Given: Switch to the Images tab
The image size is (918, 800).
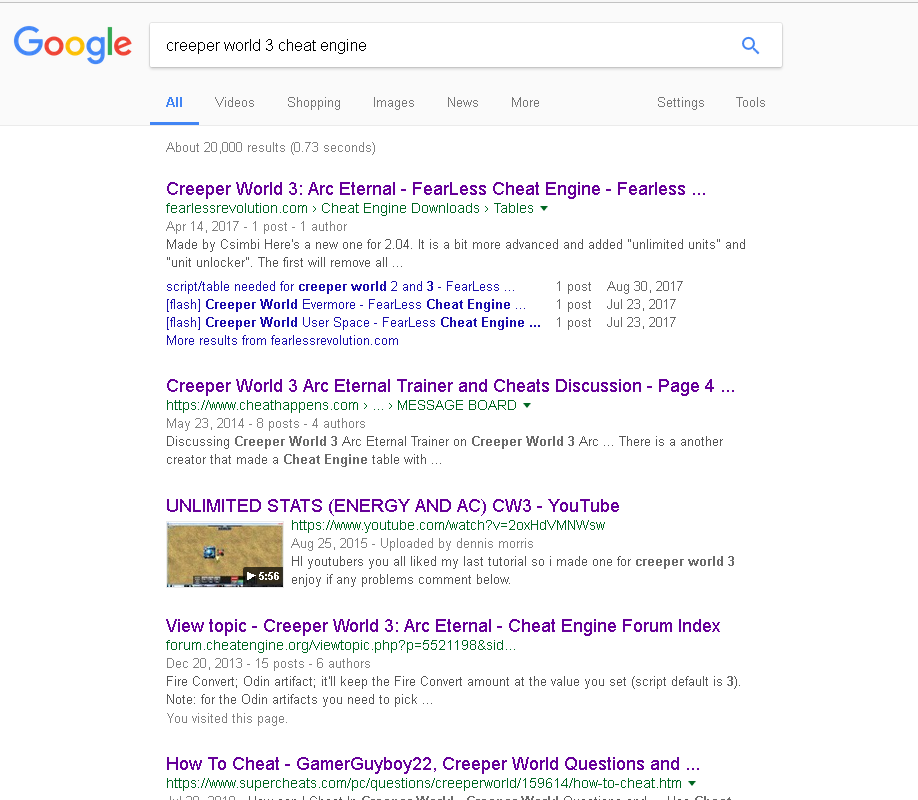Looking at the screenshot, I should pyautogui.click(x=393, y=102).
